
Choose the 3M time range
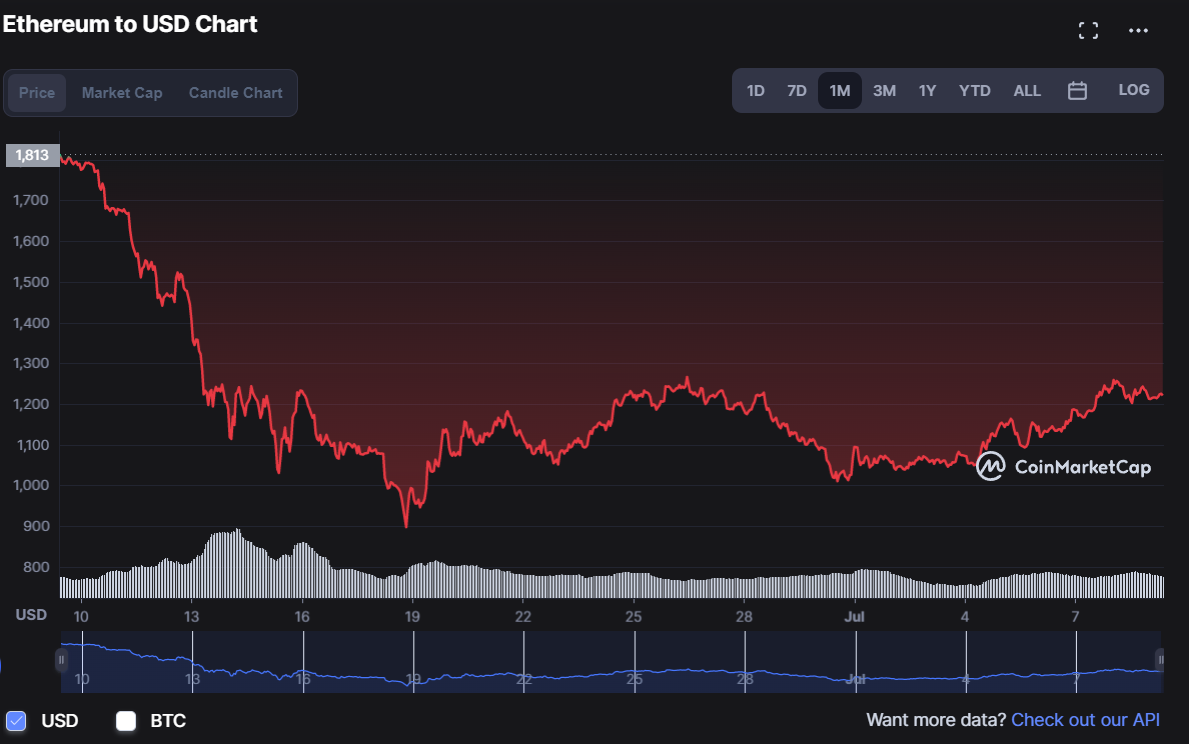884,91
